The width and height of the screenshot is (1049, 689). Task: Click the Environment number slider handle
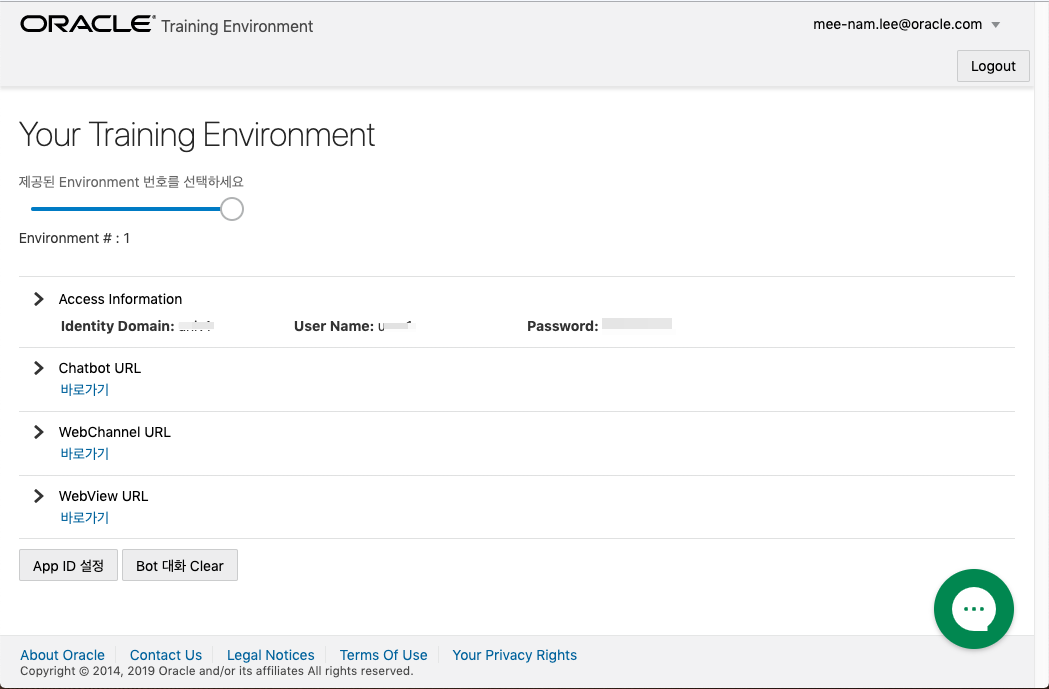(x=231, y=209)
